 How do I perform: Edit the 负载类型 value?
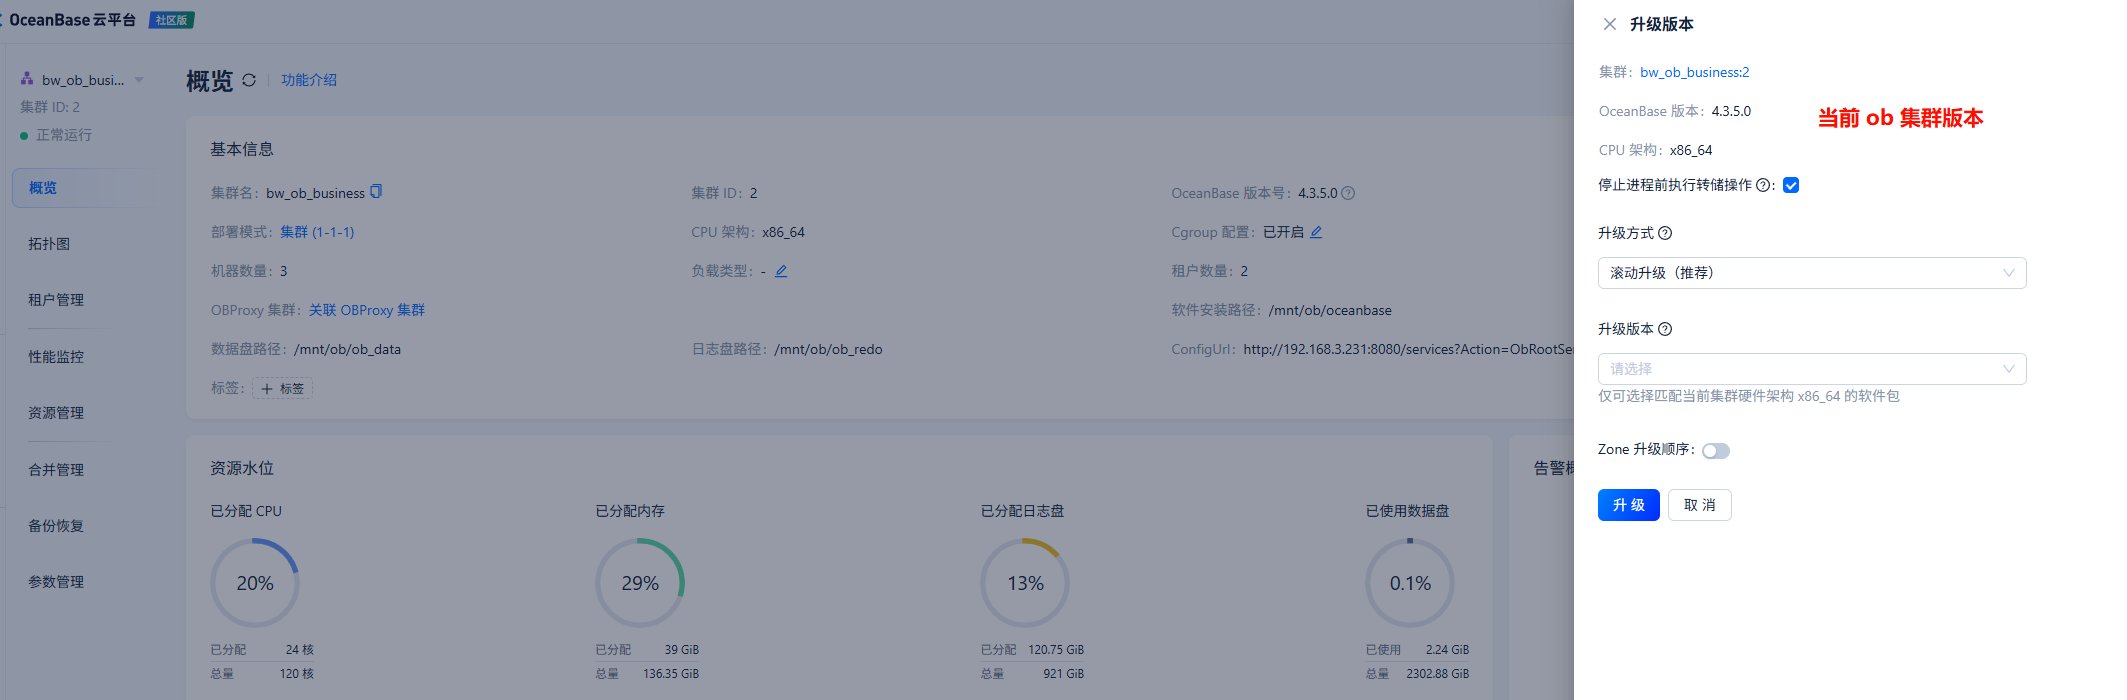pyautogui.click(x=781, y=271)
